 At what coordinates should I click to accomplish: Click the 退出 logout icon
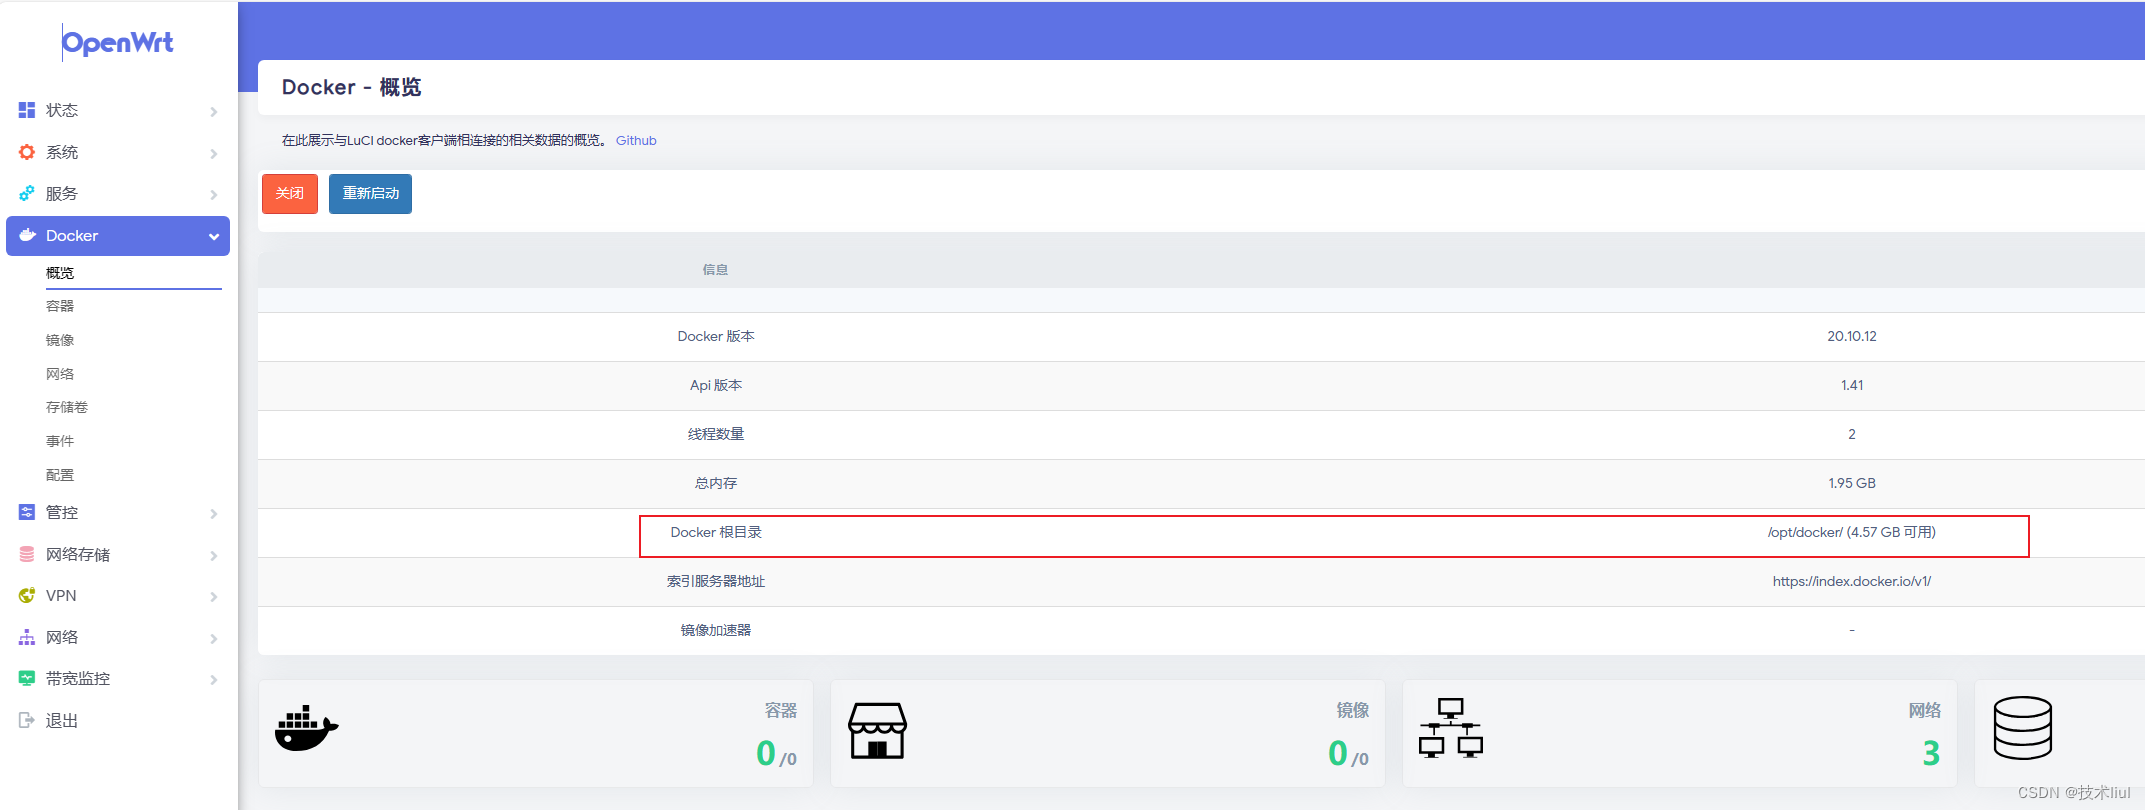pos(27,720)
